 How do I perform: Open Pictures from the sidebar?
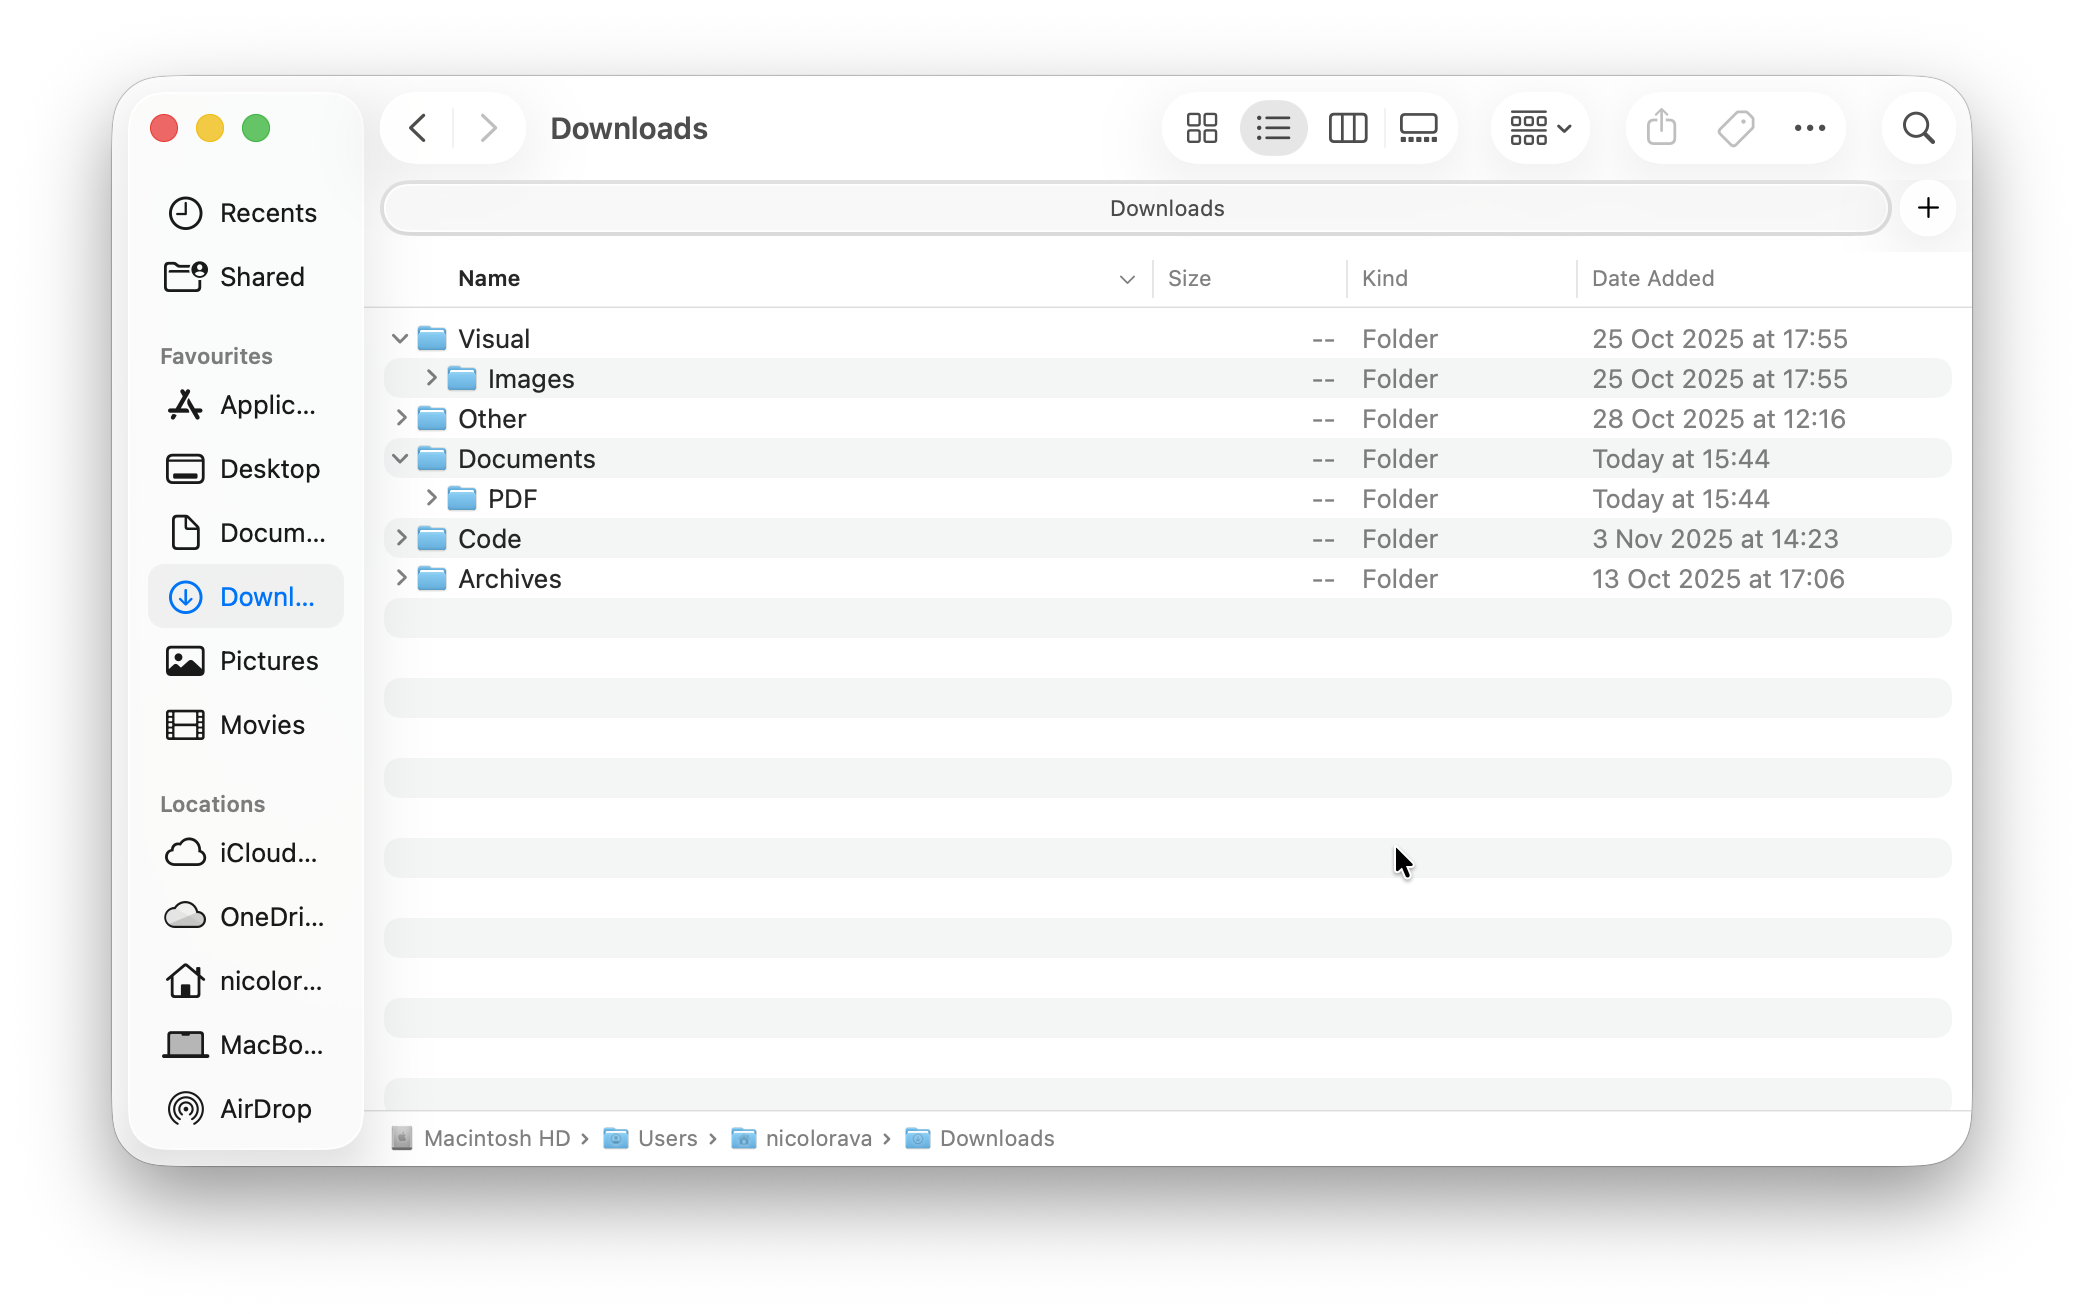pos(267,660)
